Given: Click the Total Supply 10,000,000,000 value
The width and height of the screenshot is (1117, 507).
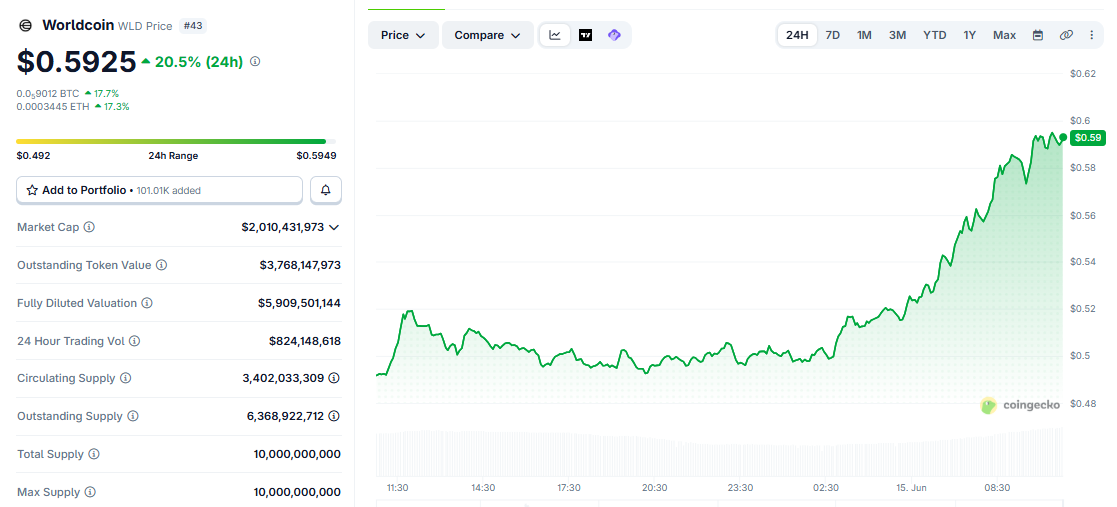Looking at the screenshot, I should (x=297, y=454).
